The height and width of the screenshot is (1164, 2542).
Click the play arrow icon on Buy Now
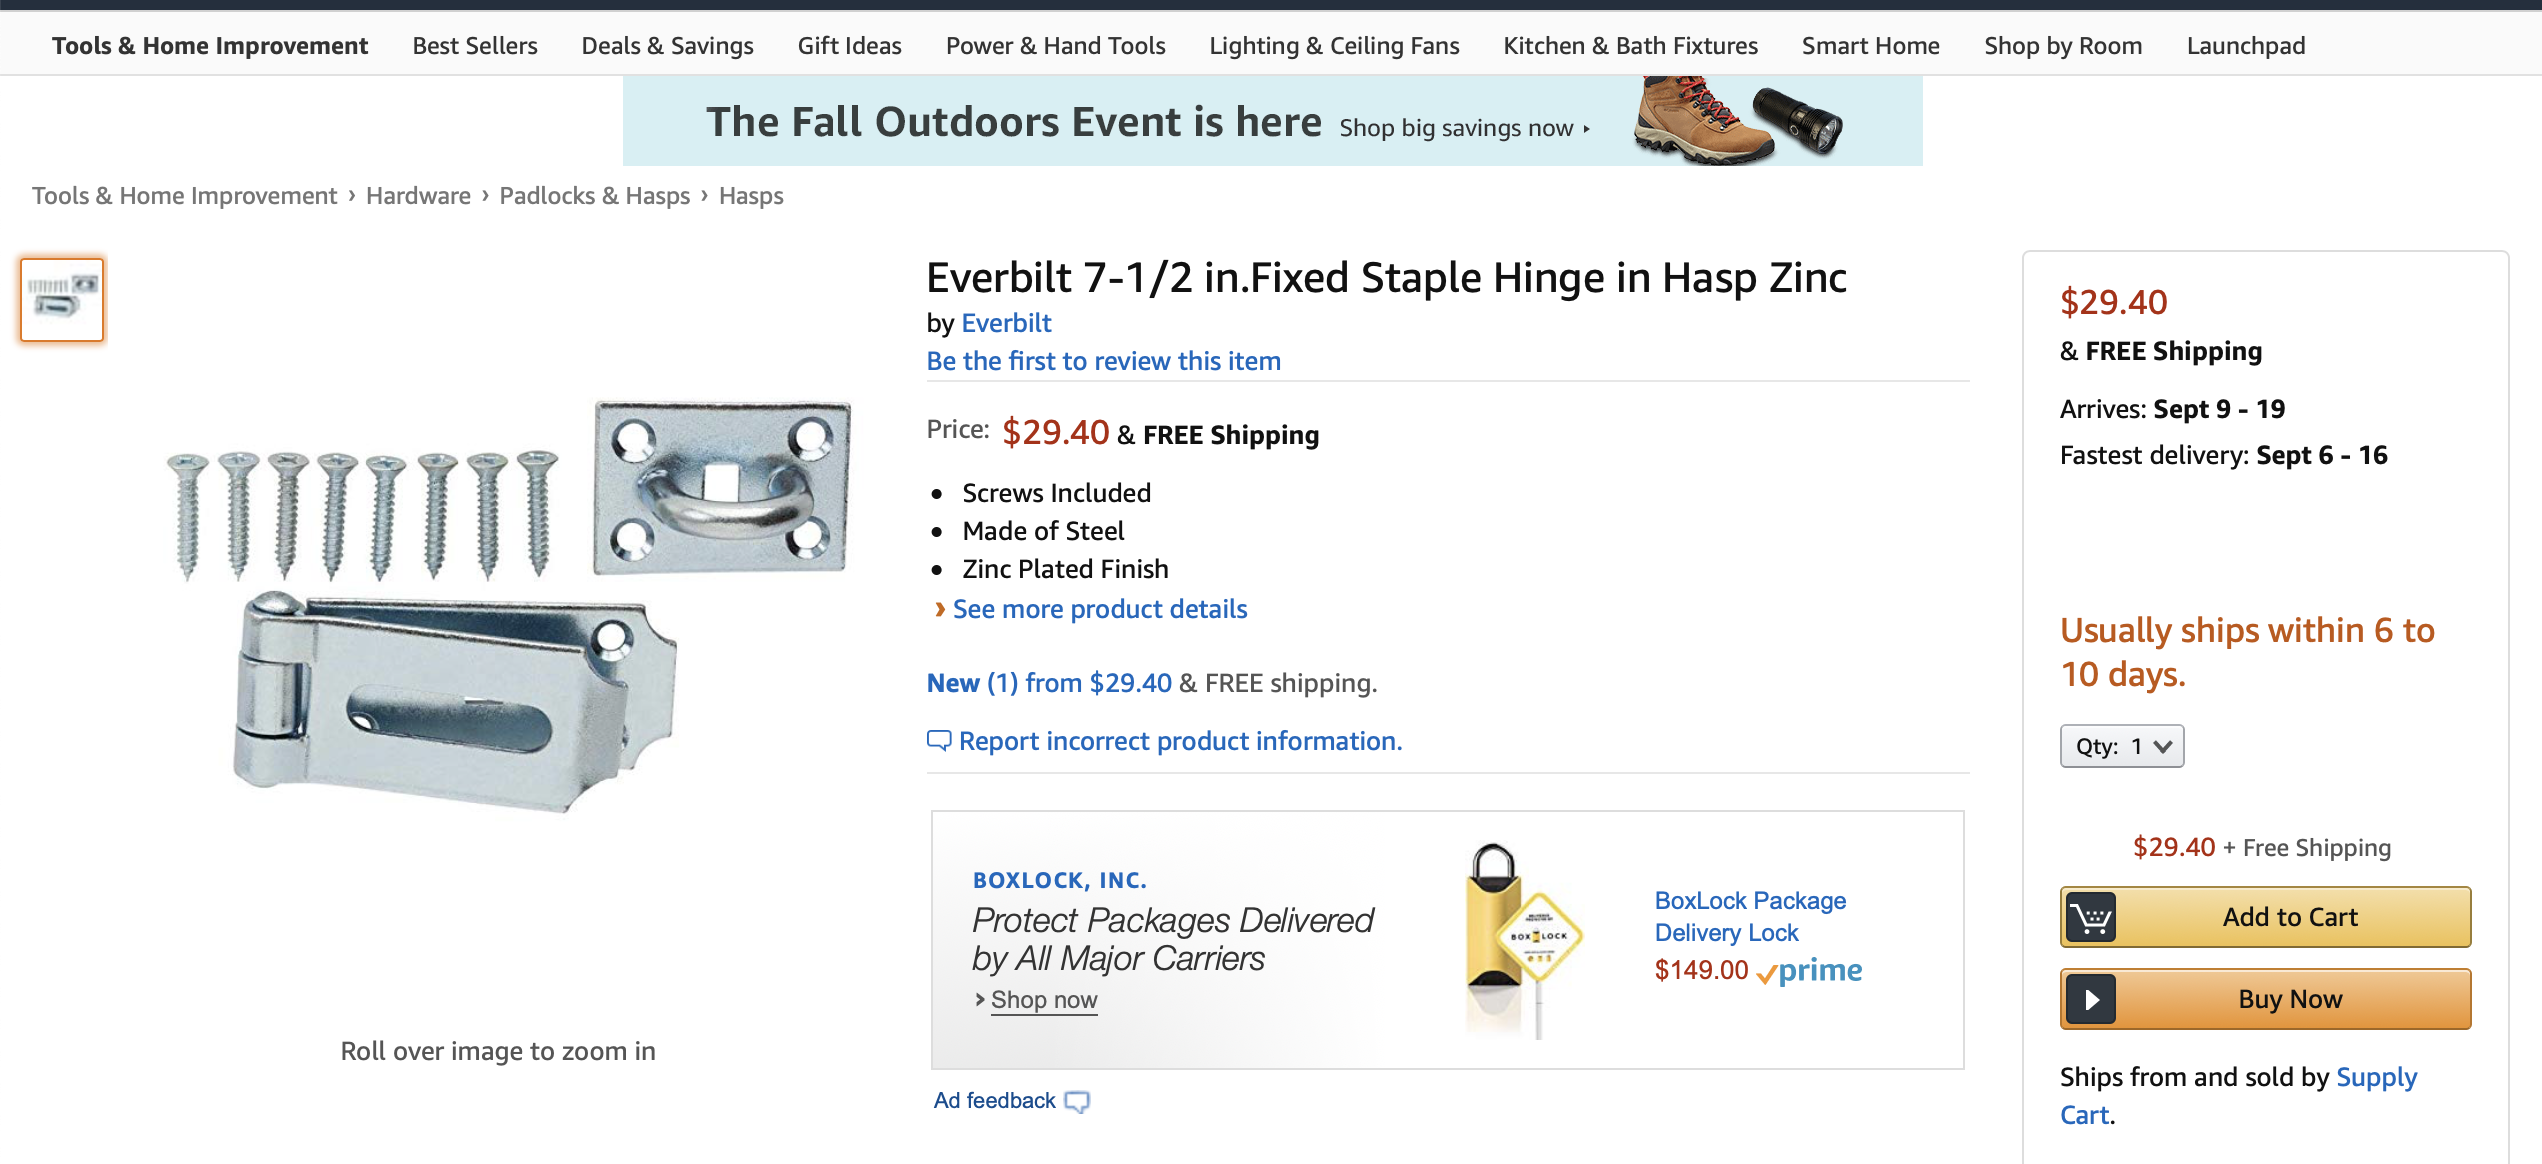[2091, 999]
